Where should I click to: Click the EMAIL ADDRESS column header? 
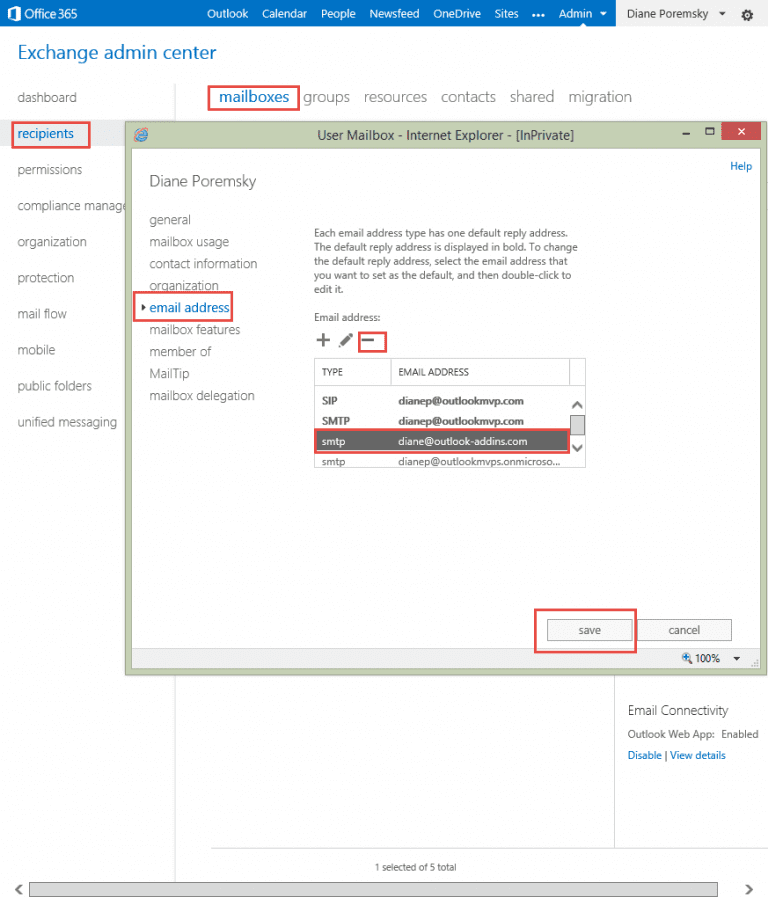tap(480, 372)
